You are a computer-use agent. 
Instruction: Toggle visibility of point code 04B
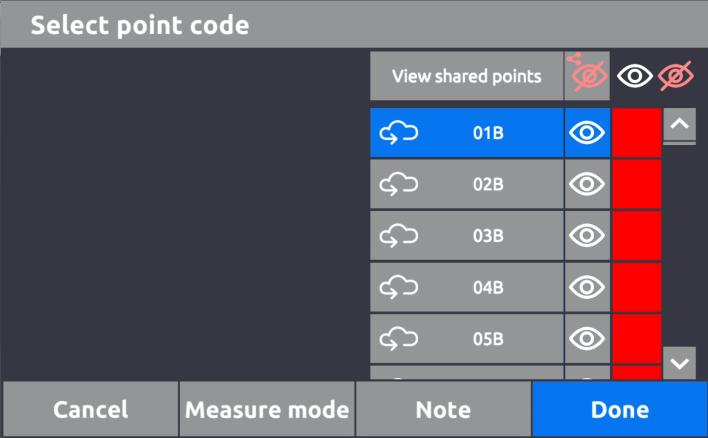pyautogui.click(x=587, y=288)
